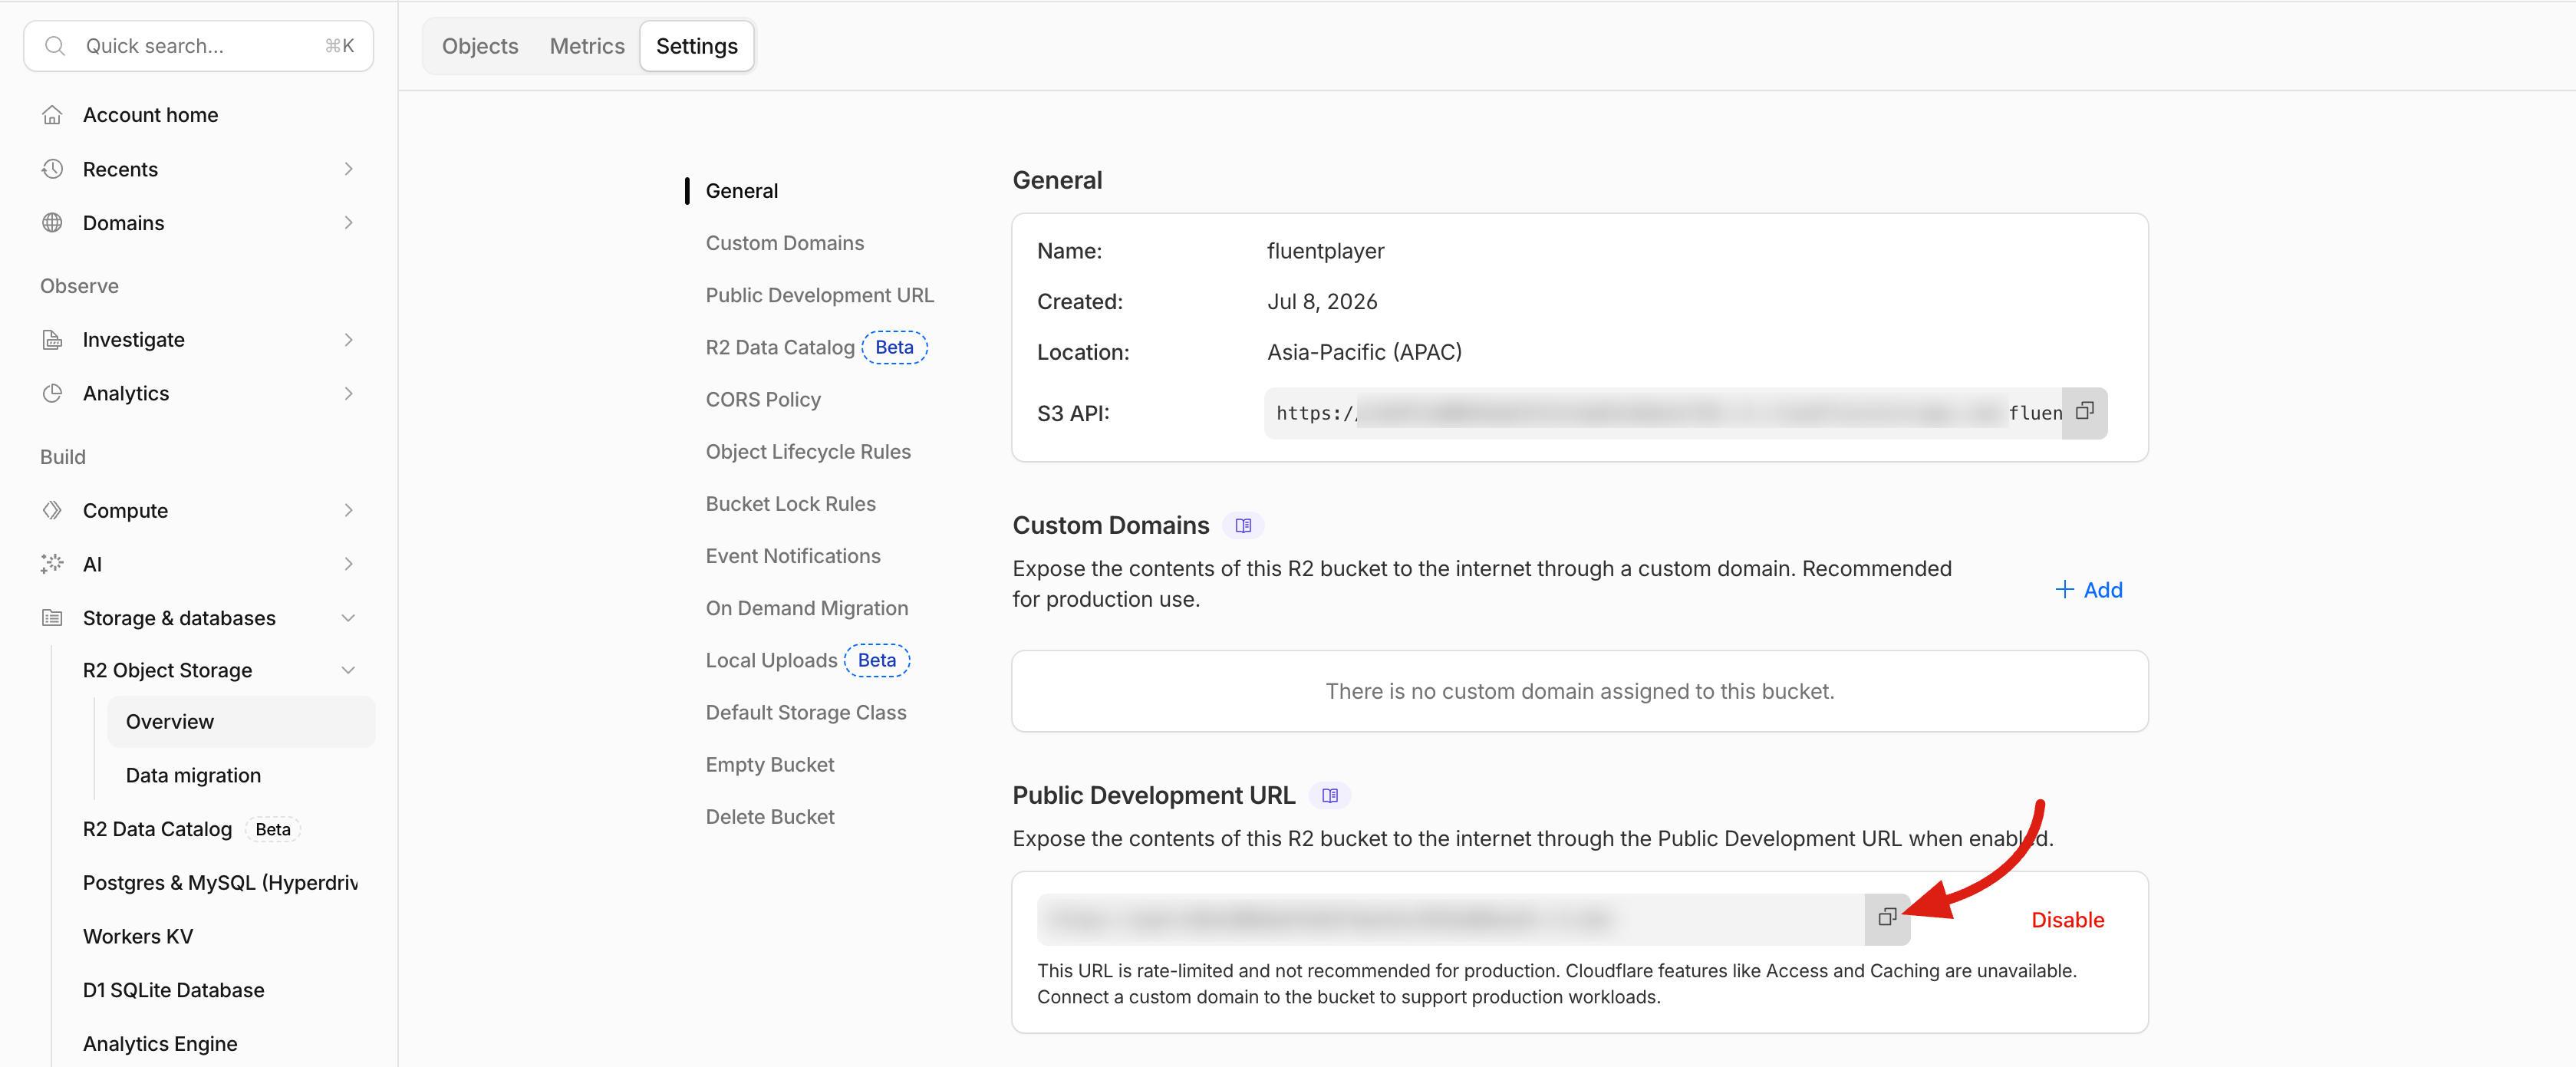The image size is (2576, 1067).
Task: Add a custom domain
Action: (2089, 590)
